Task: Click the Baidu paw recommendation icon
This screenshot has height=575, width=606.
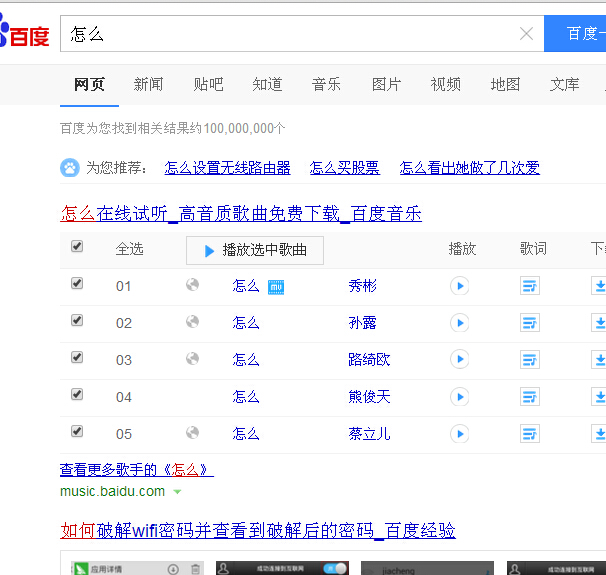Action: (x=70, y=168)
